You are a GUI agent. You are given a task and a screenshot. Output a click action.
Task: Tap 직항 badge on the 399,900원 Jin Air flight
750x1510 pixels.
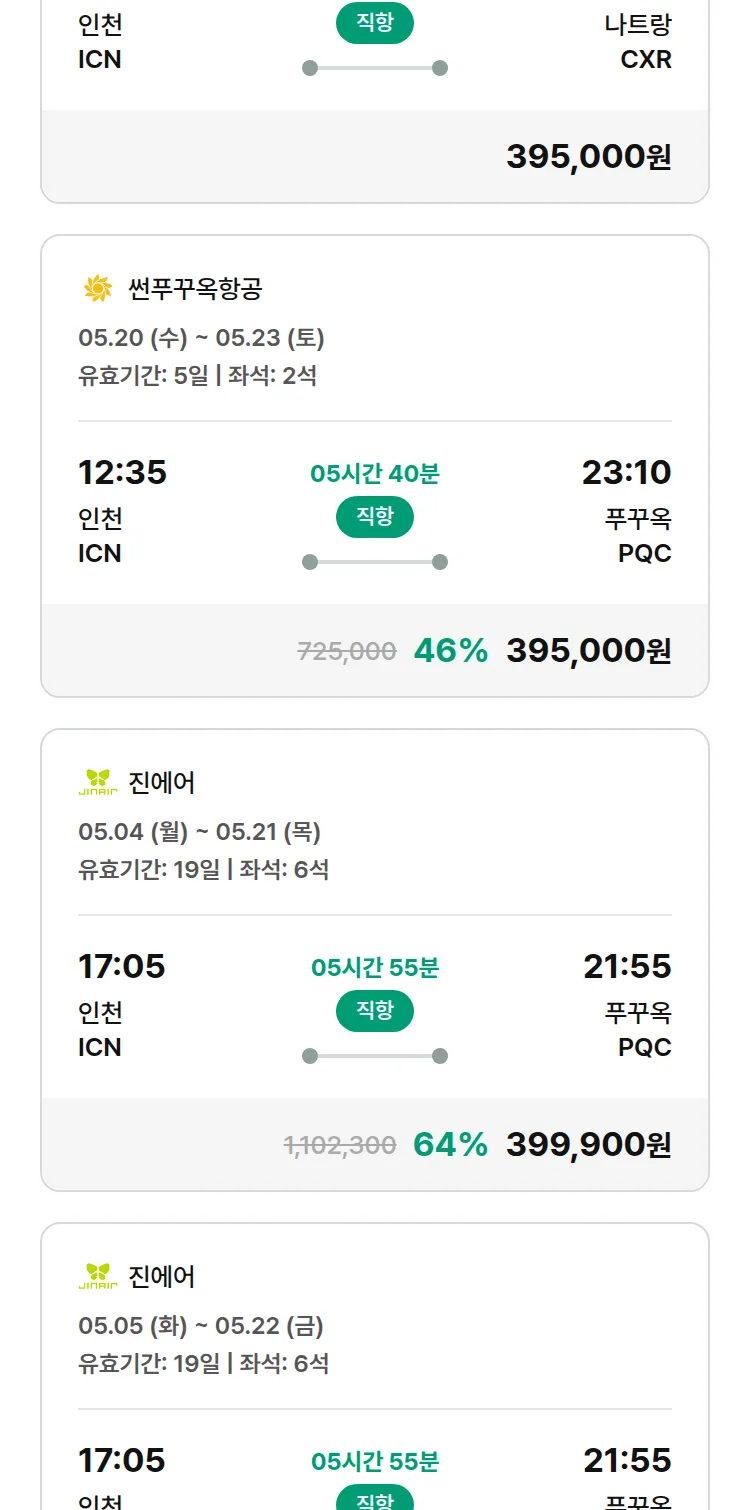[x=375, y=1011]
